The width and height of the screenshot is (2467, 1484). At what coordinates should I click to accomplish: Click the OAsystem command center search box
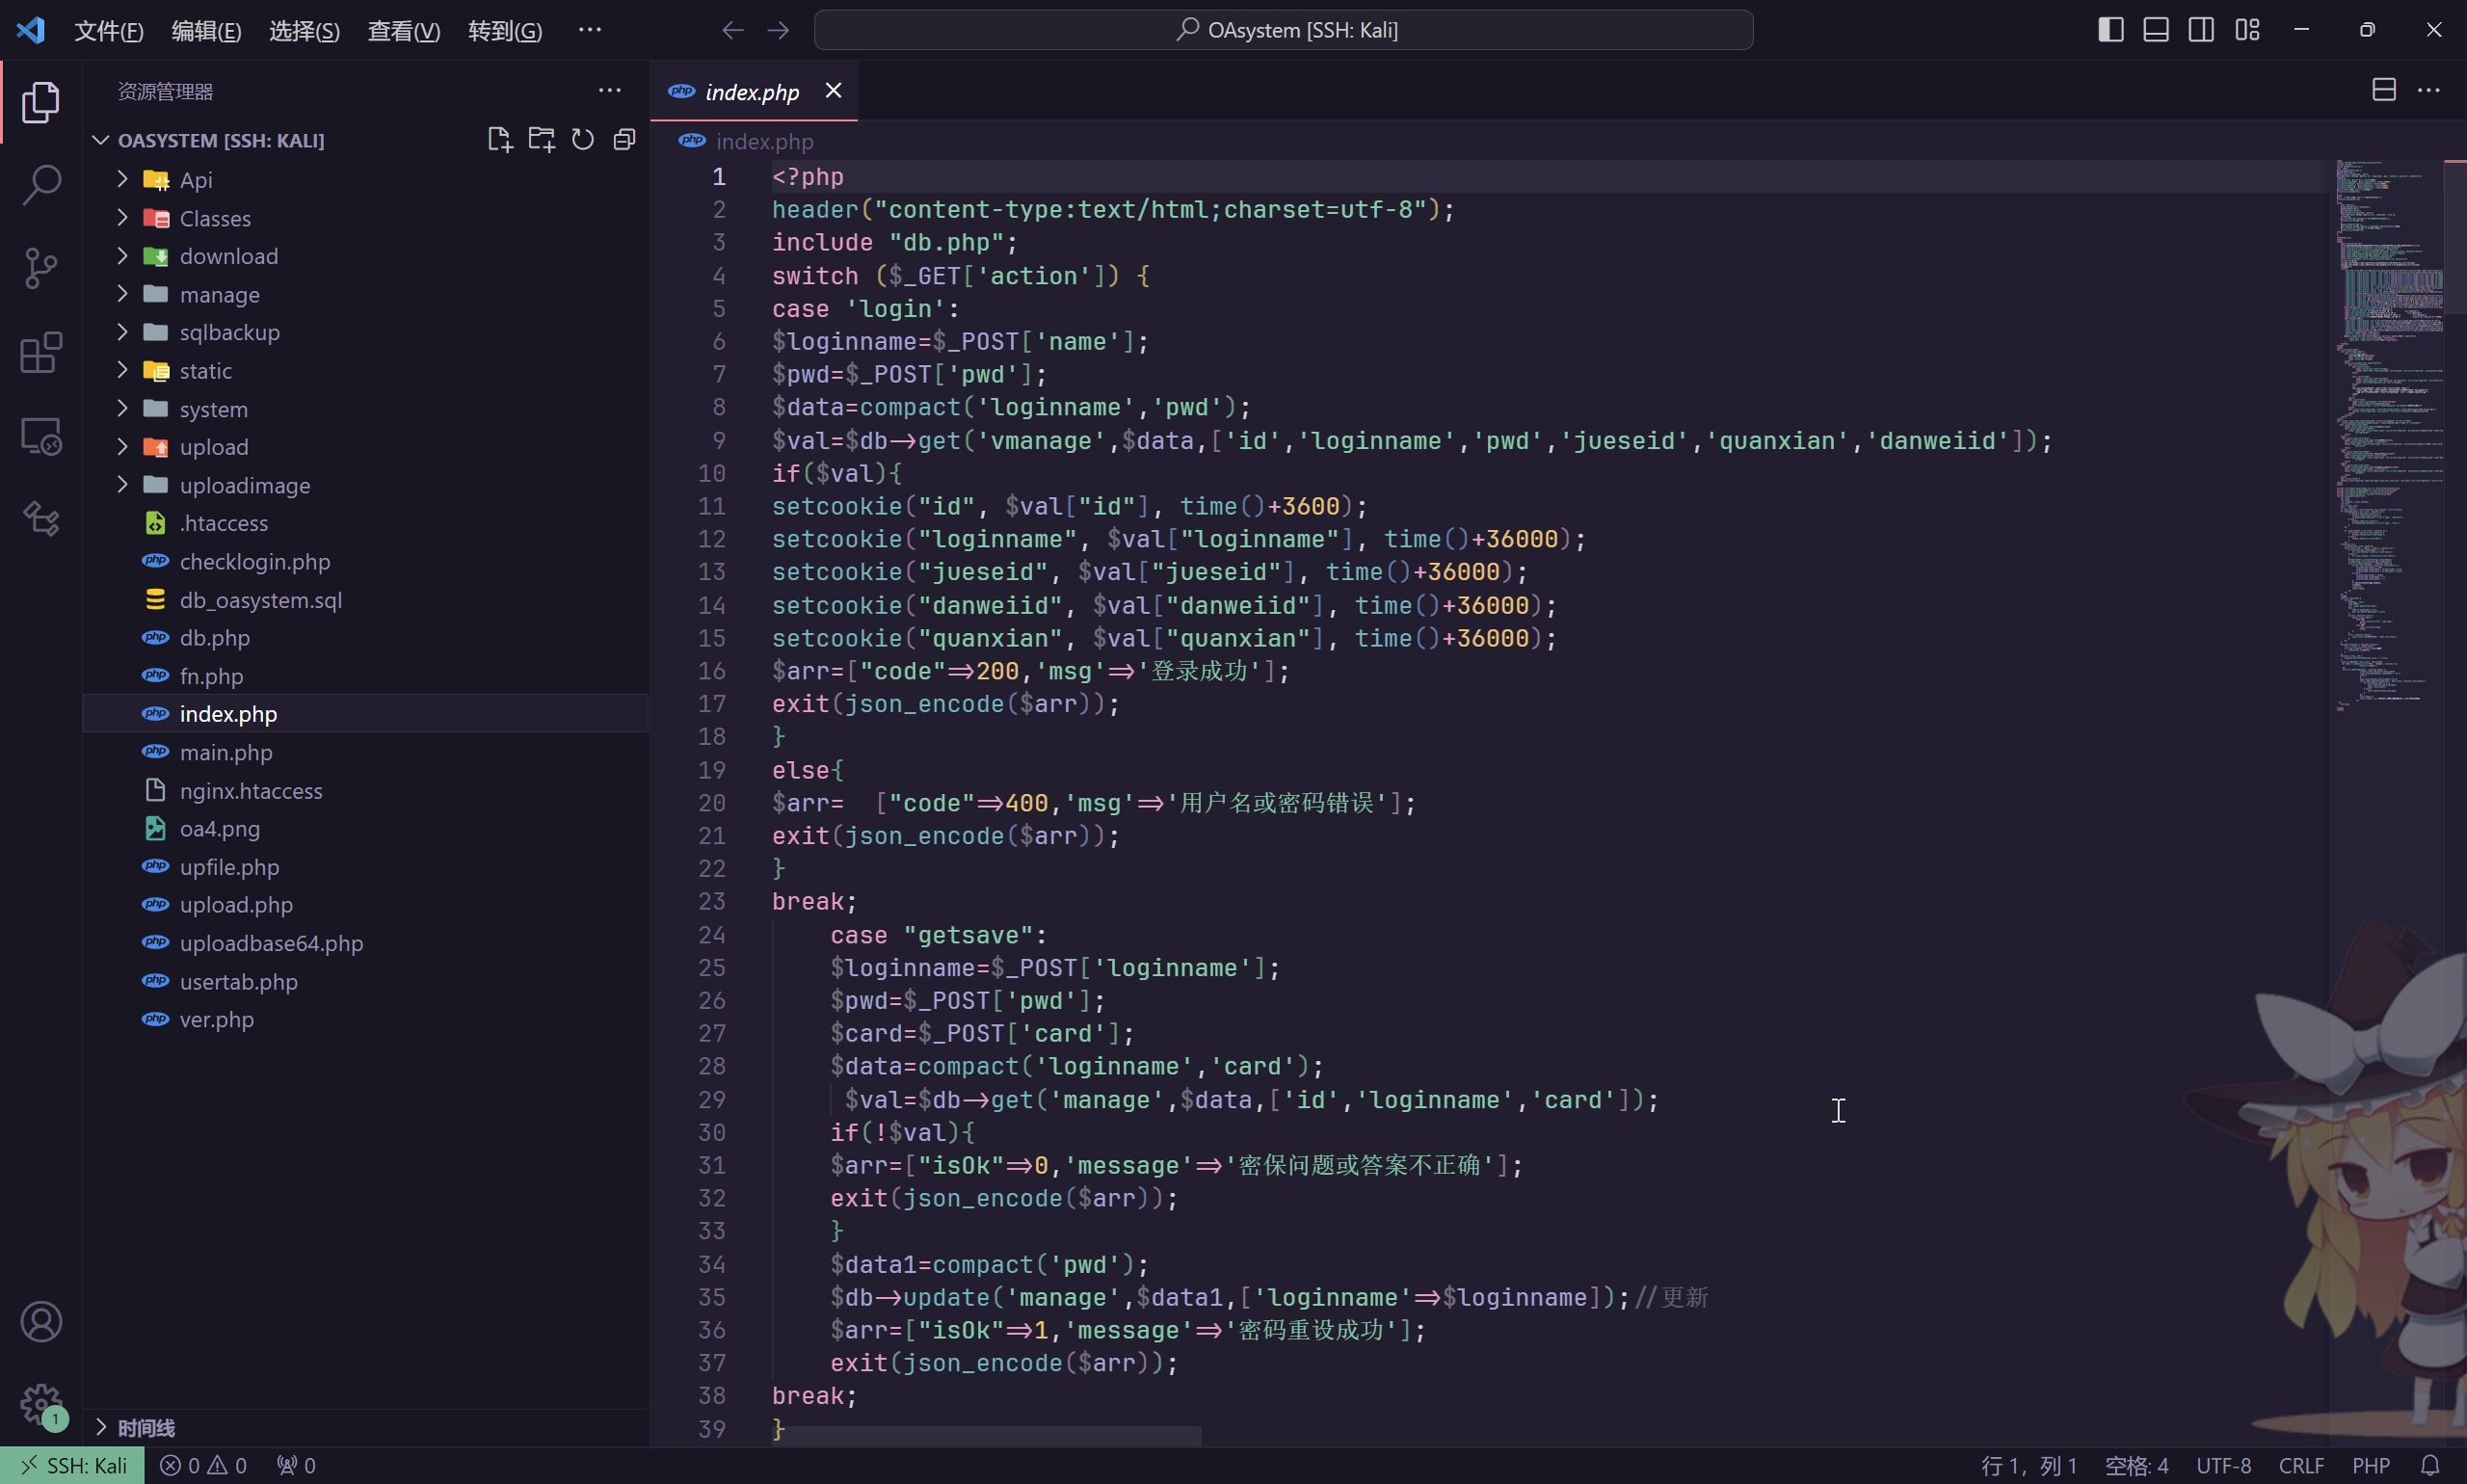pyautogui.click(x=1283, y=30)
